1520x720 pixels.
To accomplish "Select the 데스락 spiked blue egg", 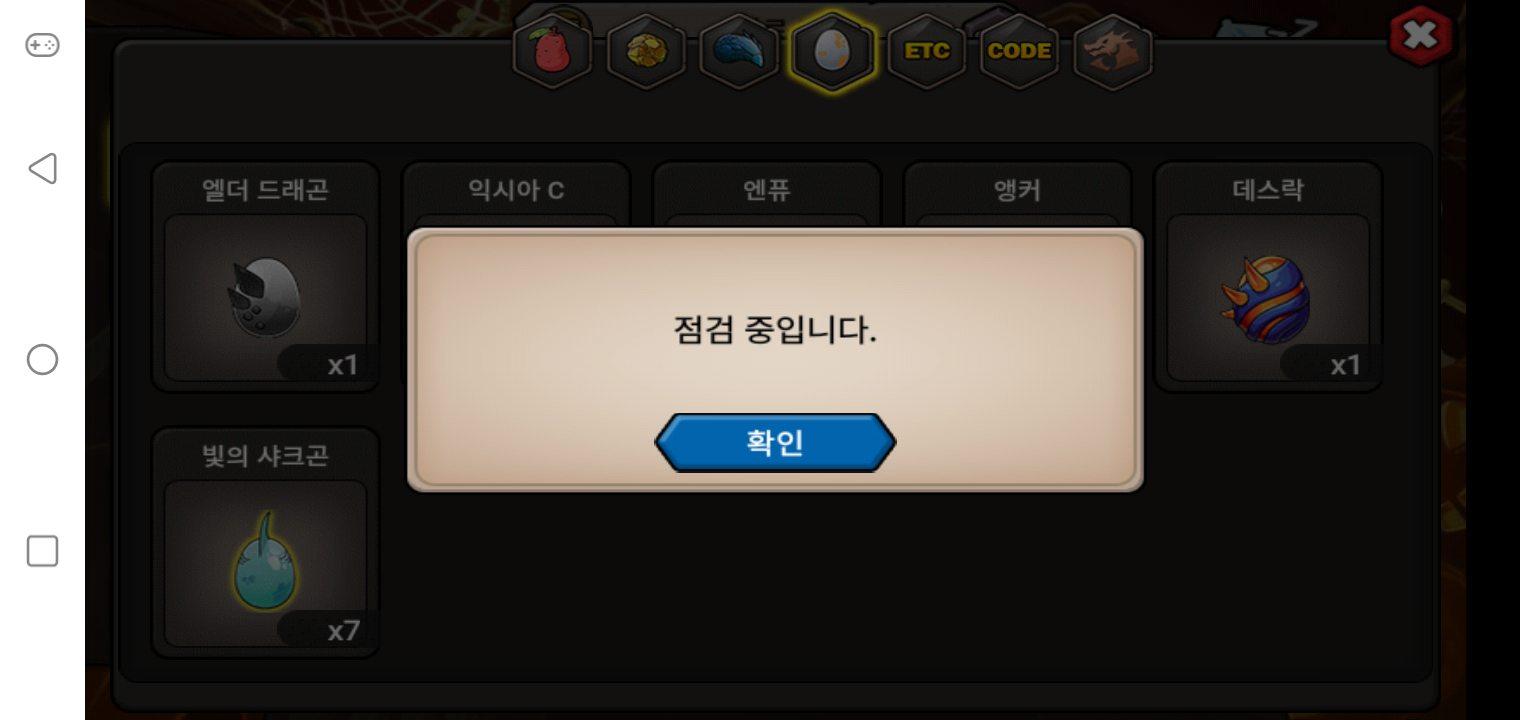I will (x=1268, y=297).
